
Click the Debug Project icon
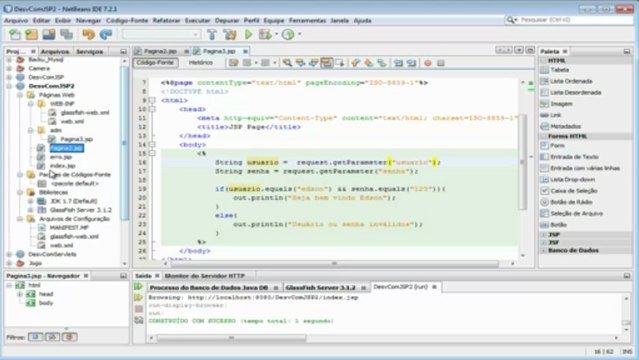coord(265,35)
